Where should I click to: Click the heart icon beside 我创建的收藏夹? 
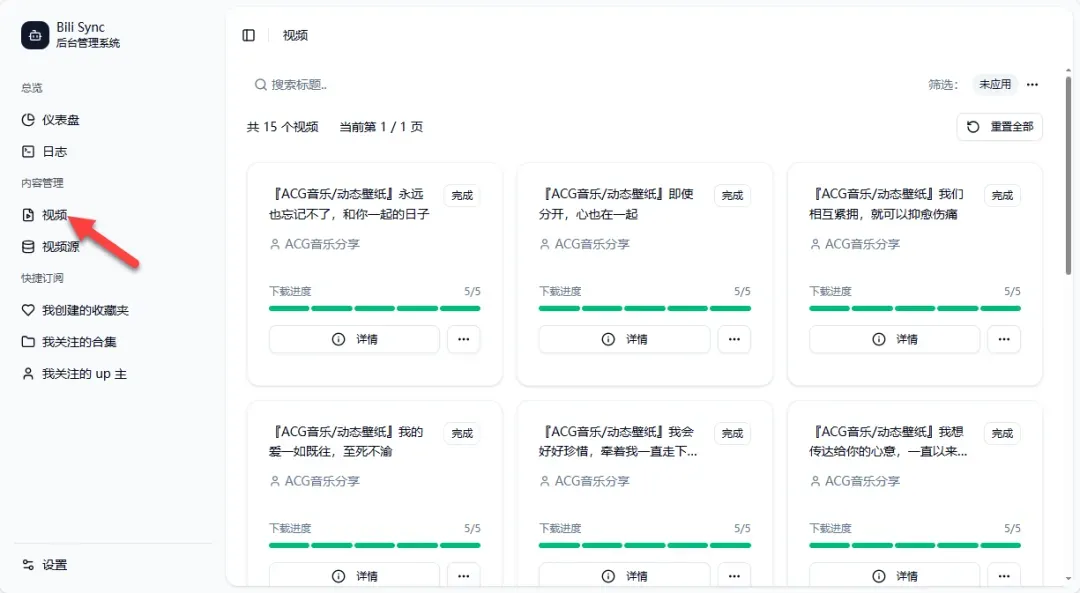click(x=28, y=310)
